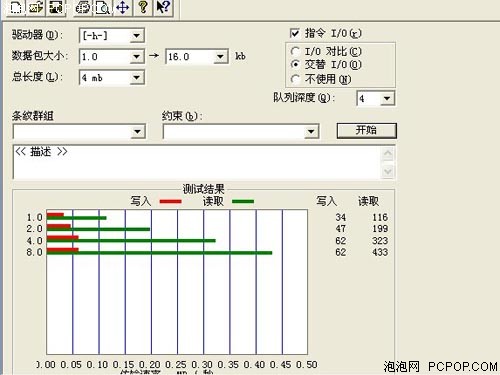Click the green read bar for 2.0
The width and height of the screenshot is (500, 375).
coord(98,229)
